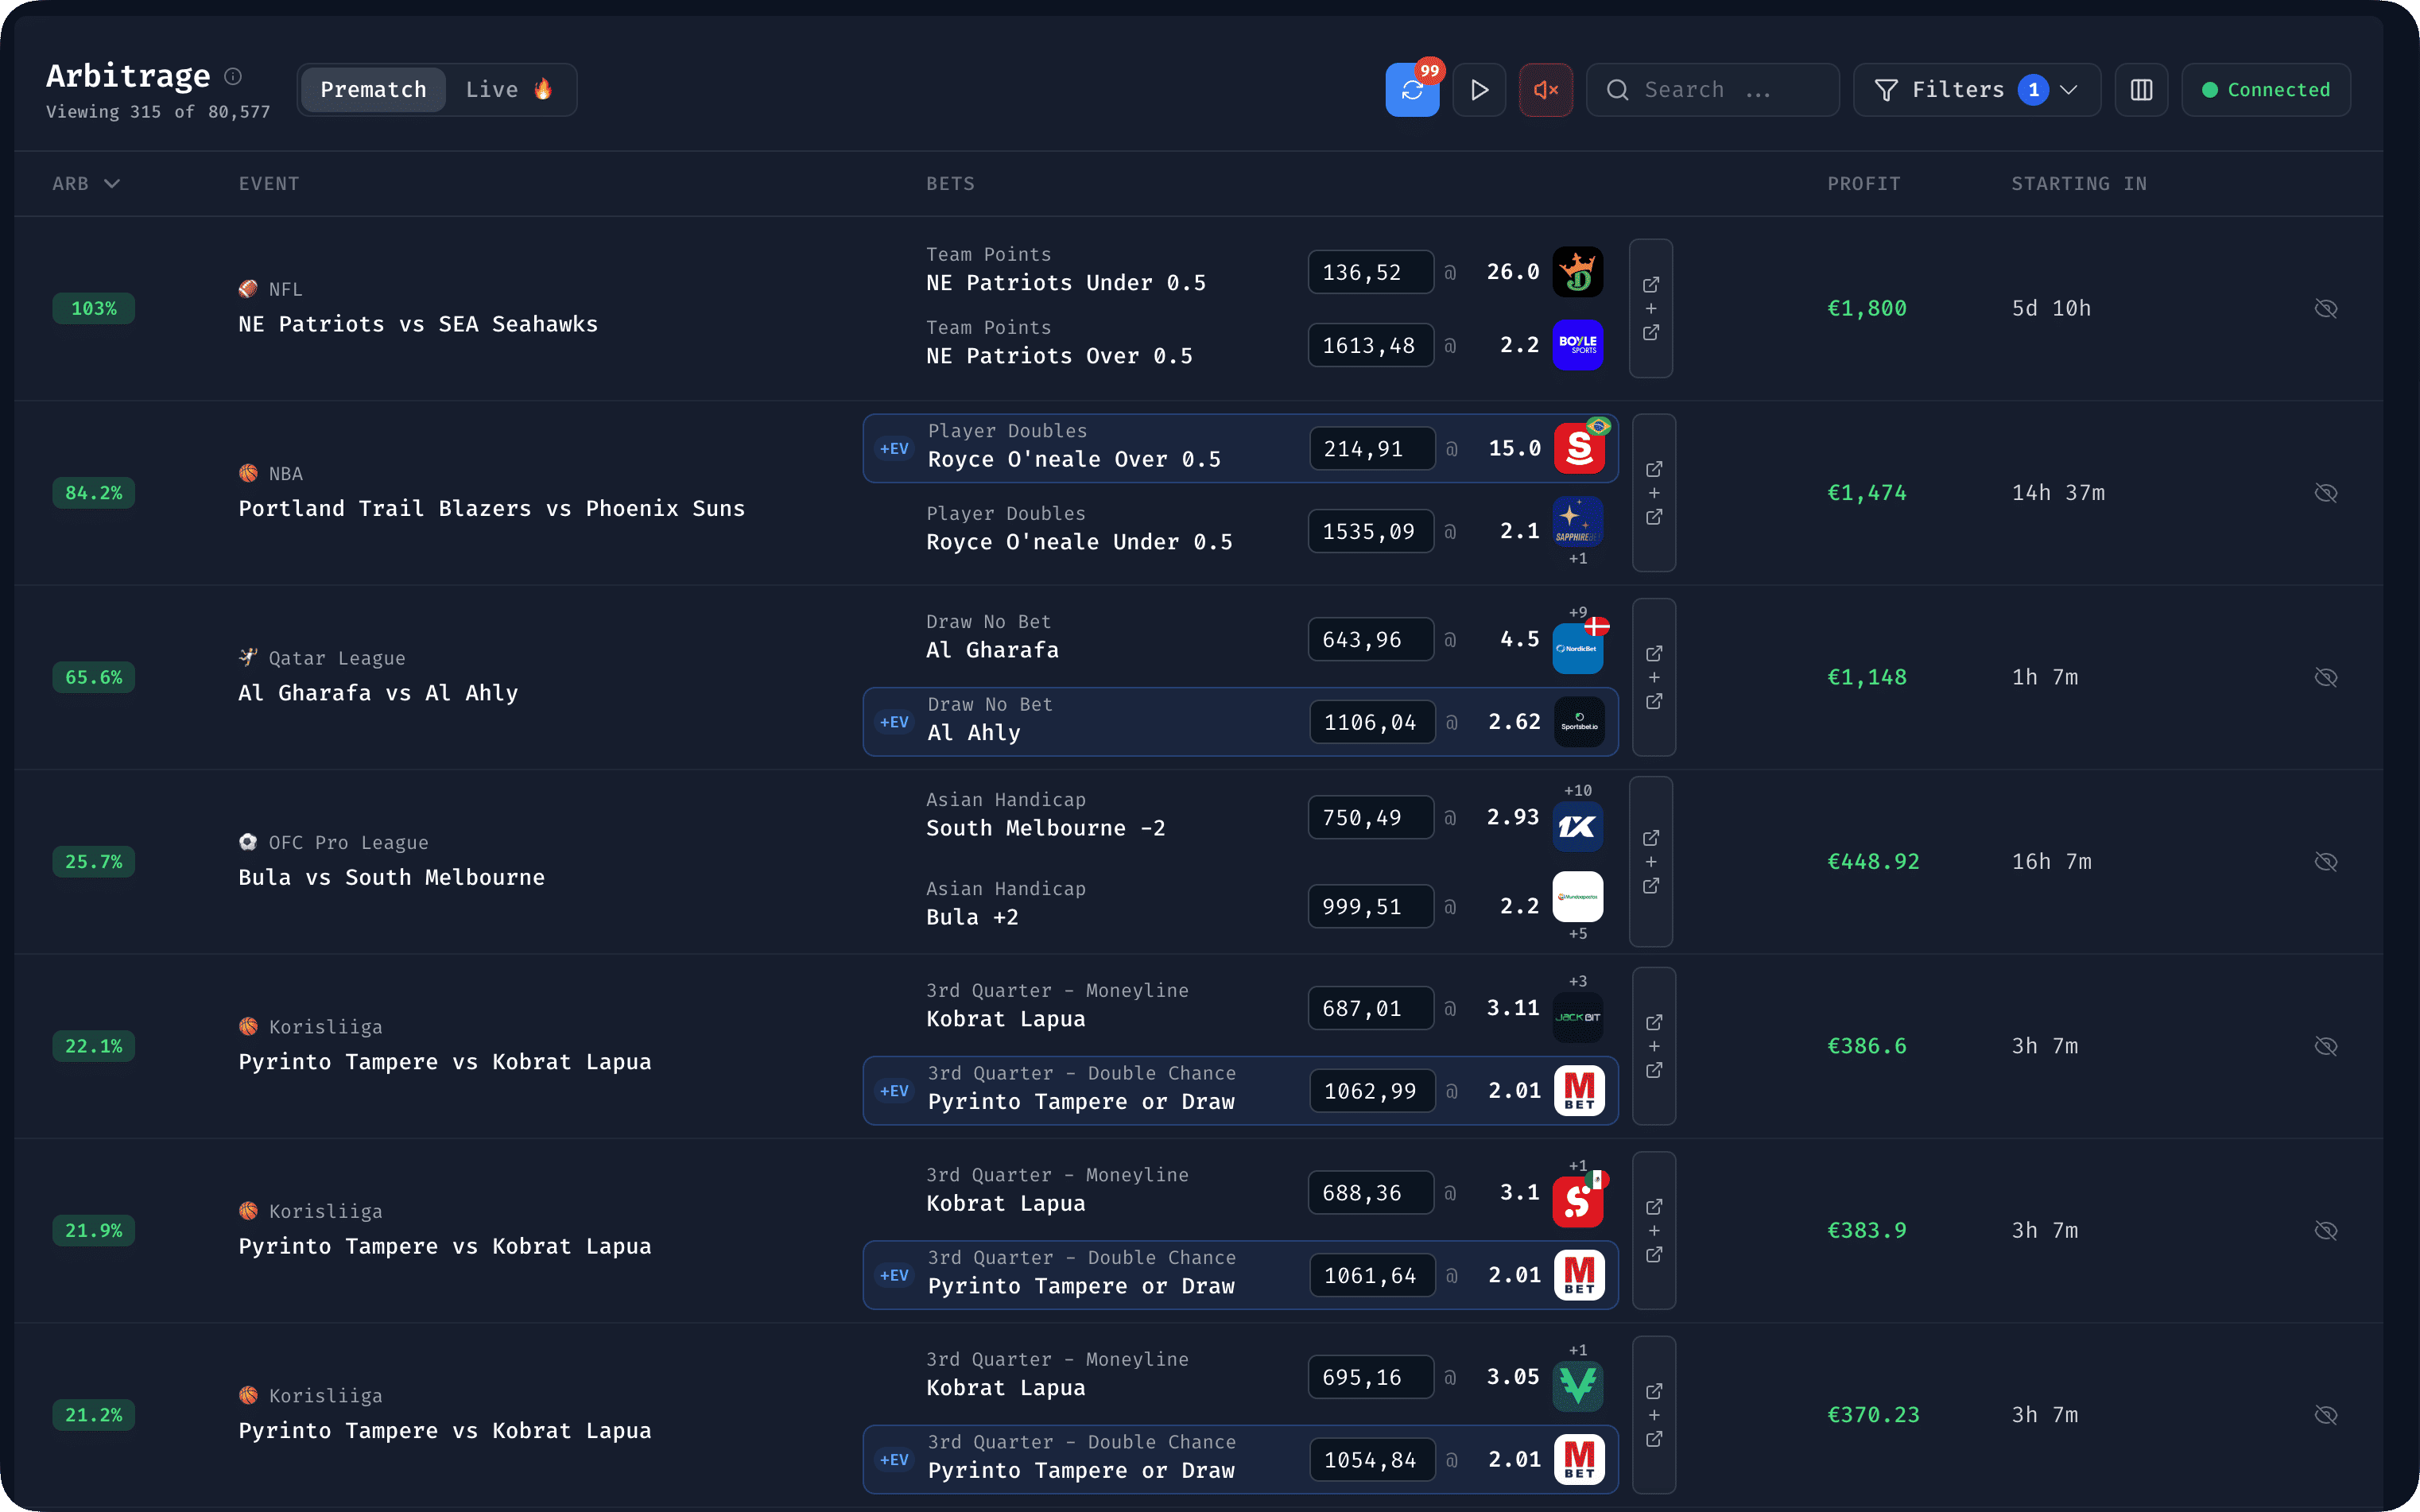The width and height of the screenshot is (2420, 1512).
Task: Hide the NE Patriots vs SEA Seahawks arbitrage
Action: click(x=2326, y=308)
